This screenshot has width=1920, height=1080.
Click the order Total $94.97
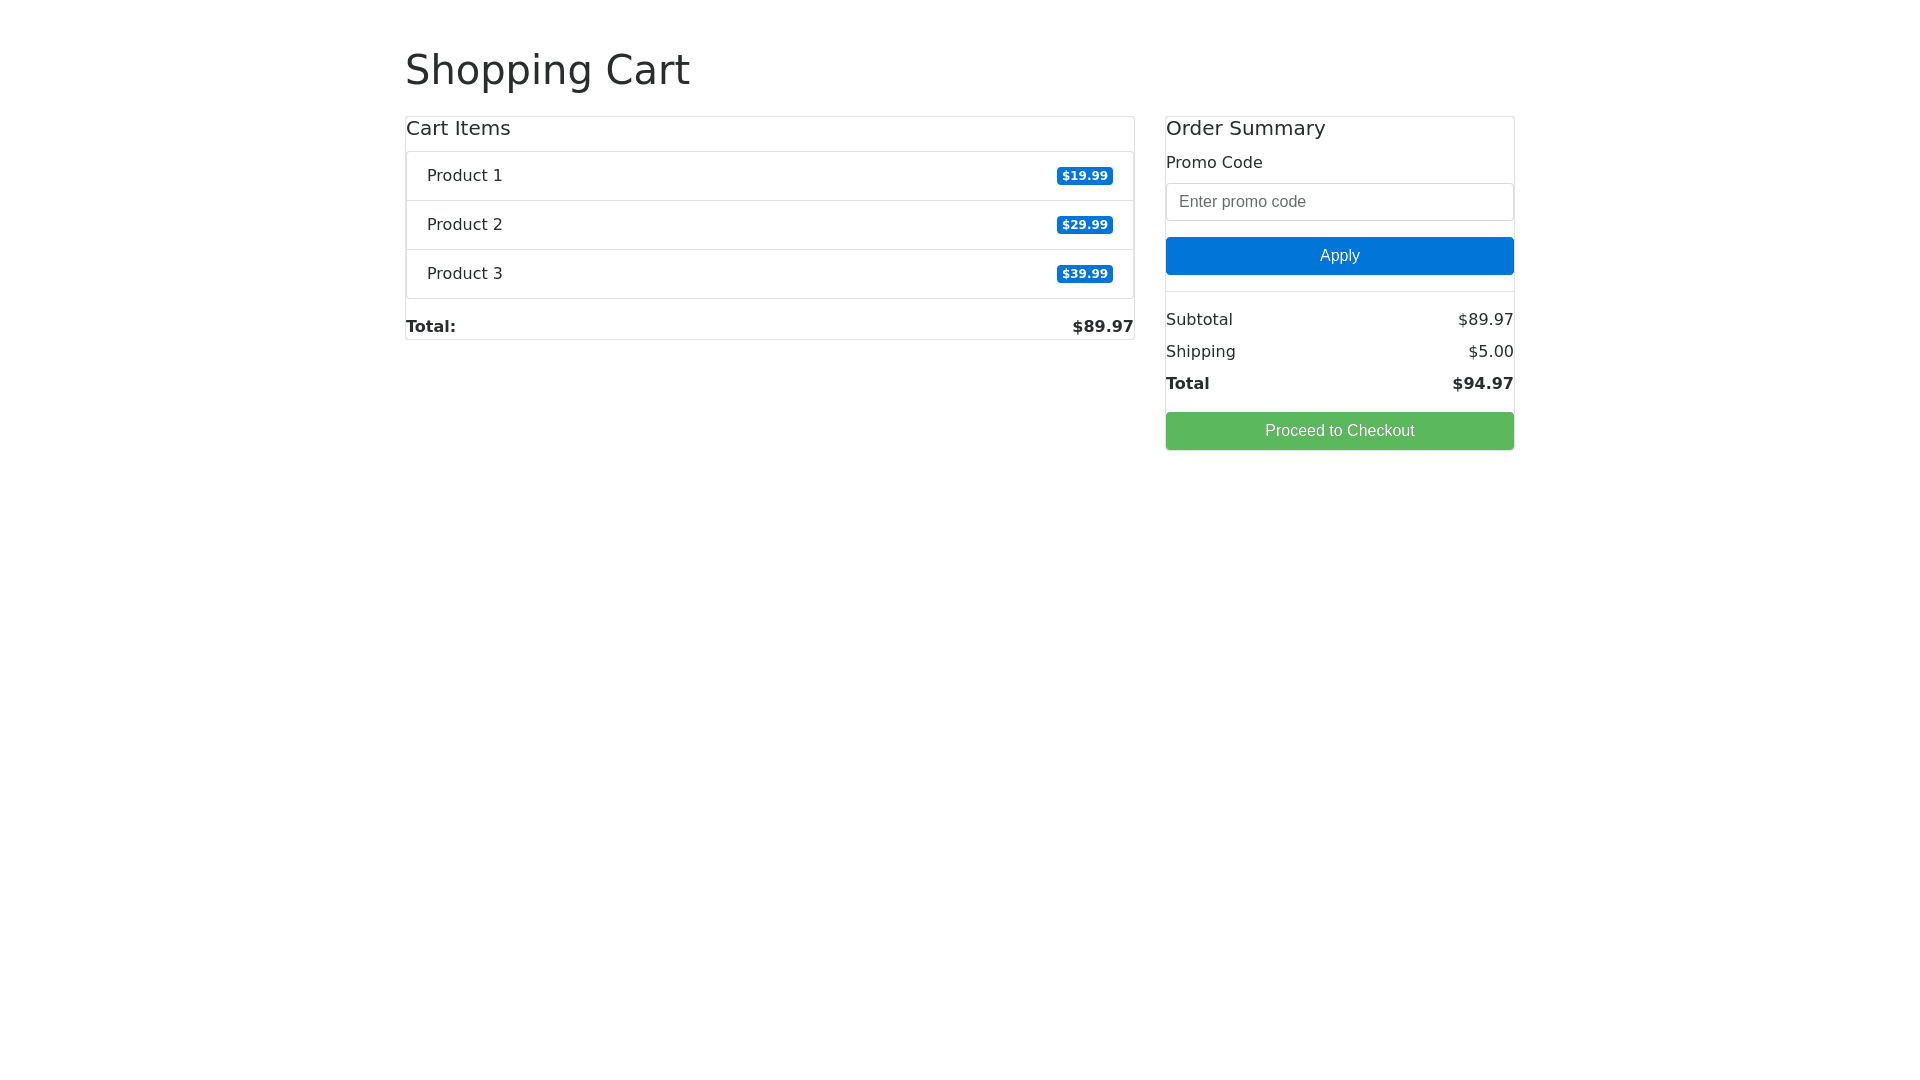pyautogui.click(x=1482, y=384)
